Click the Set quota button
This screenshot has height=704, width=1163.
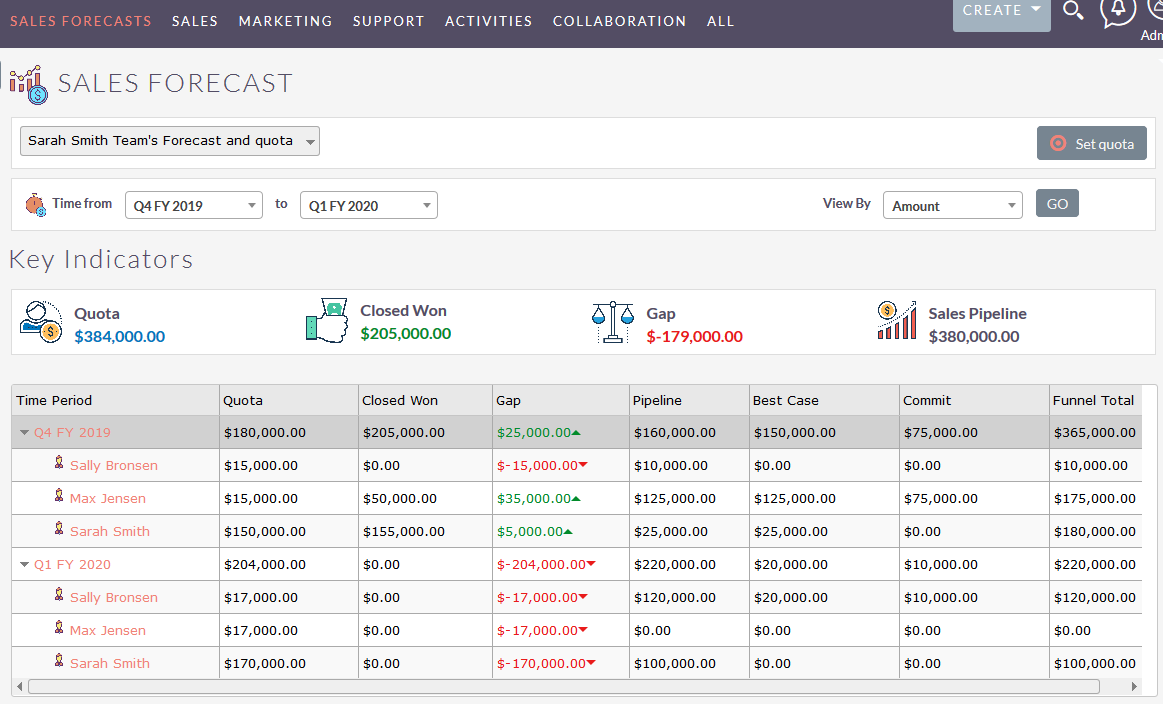[1091, 143]
